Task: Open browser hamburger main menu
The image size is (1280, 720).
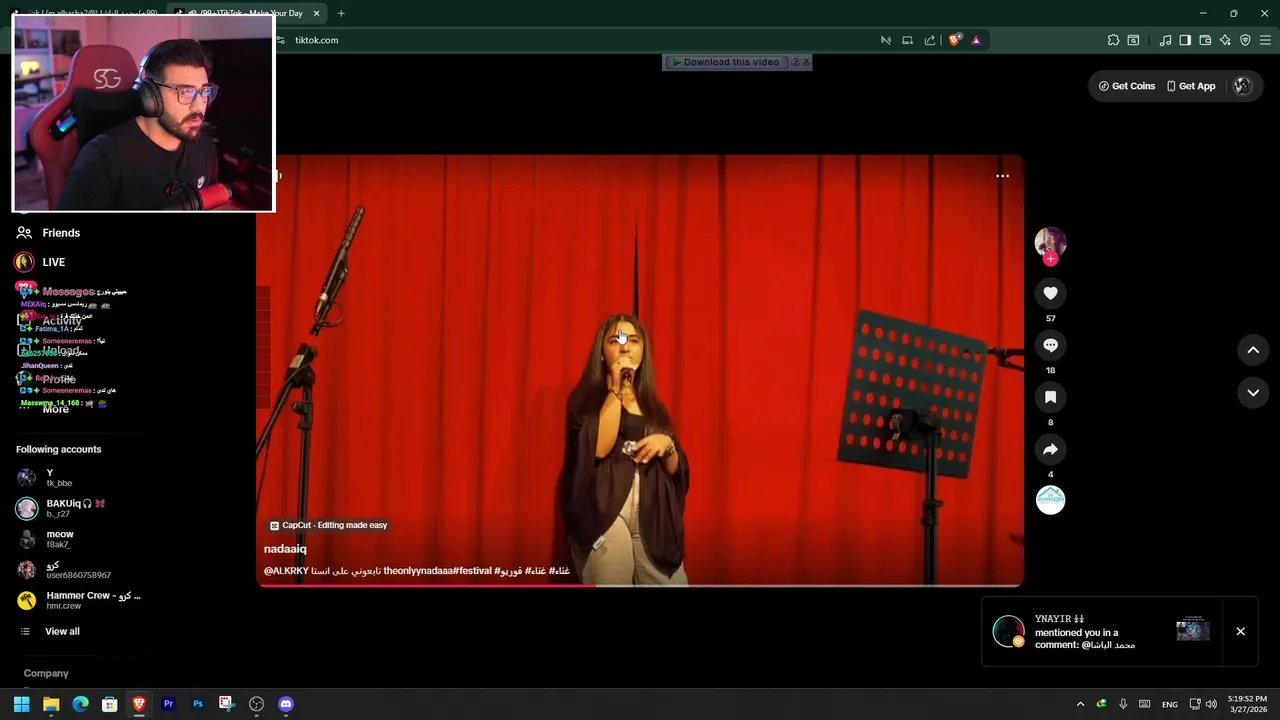Action: pyautogui.click(x=1265, y=40)
